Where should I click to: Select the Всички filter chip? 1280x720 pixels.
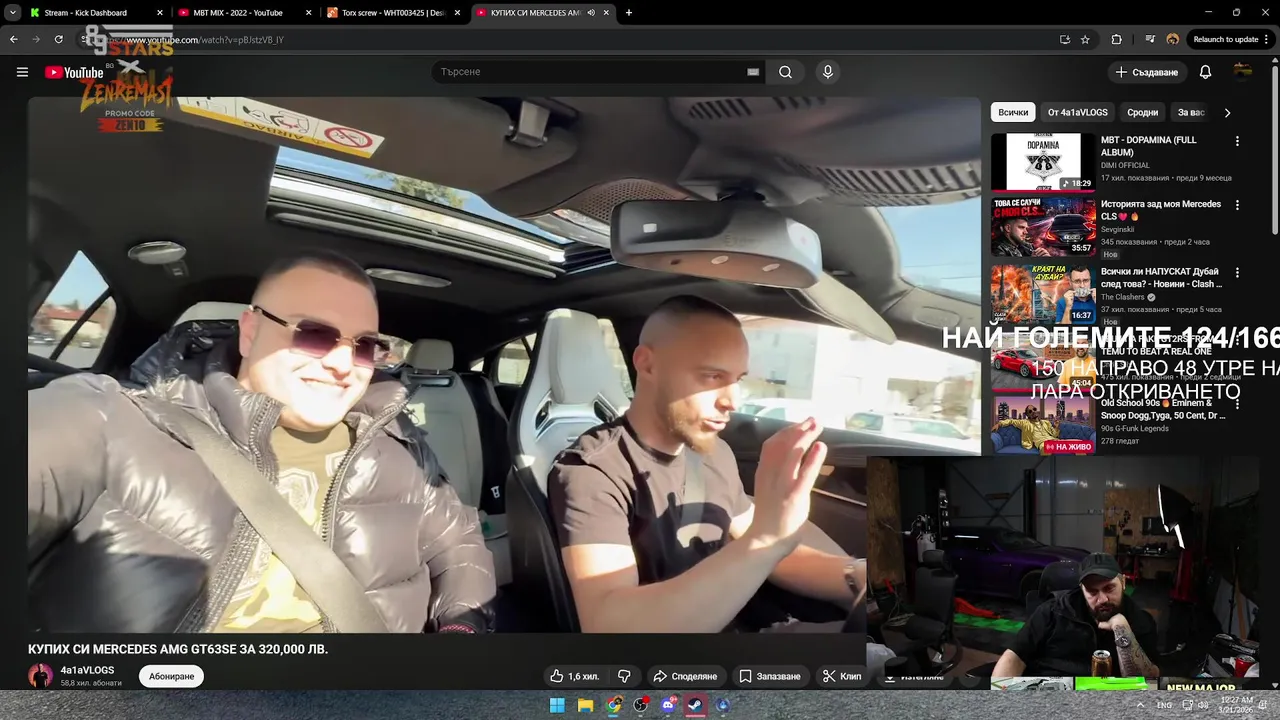1013,113
